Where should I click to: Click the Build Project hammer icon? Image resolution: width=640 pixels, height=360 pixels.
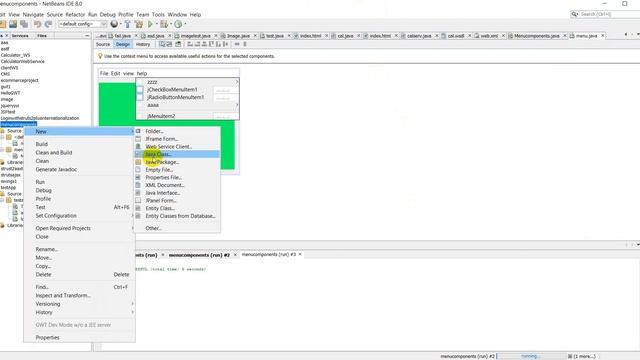point(127,24)
